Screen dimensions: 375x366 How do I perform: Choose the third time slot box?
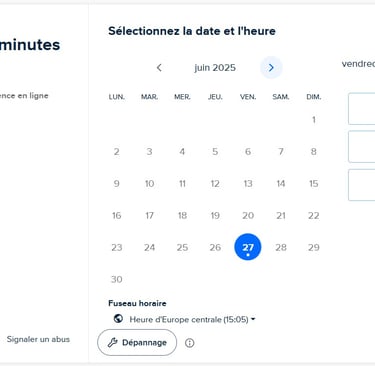[x=362, y=185]
